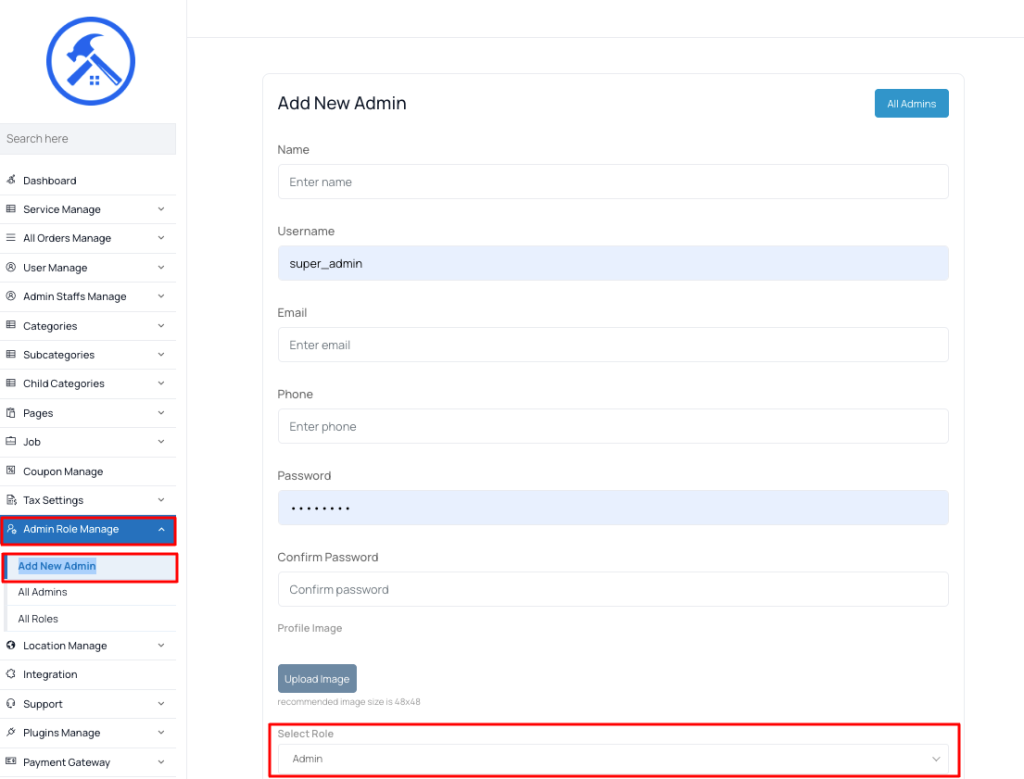The height and width of the screenshot is (779, 1024).
Task: Open Add New Admin submenu item
Action: coord(91,566)
